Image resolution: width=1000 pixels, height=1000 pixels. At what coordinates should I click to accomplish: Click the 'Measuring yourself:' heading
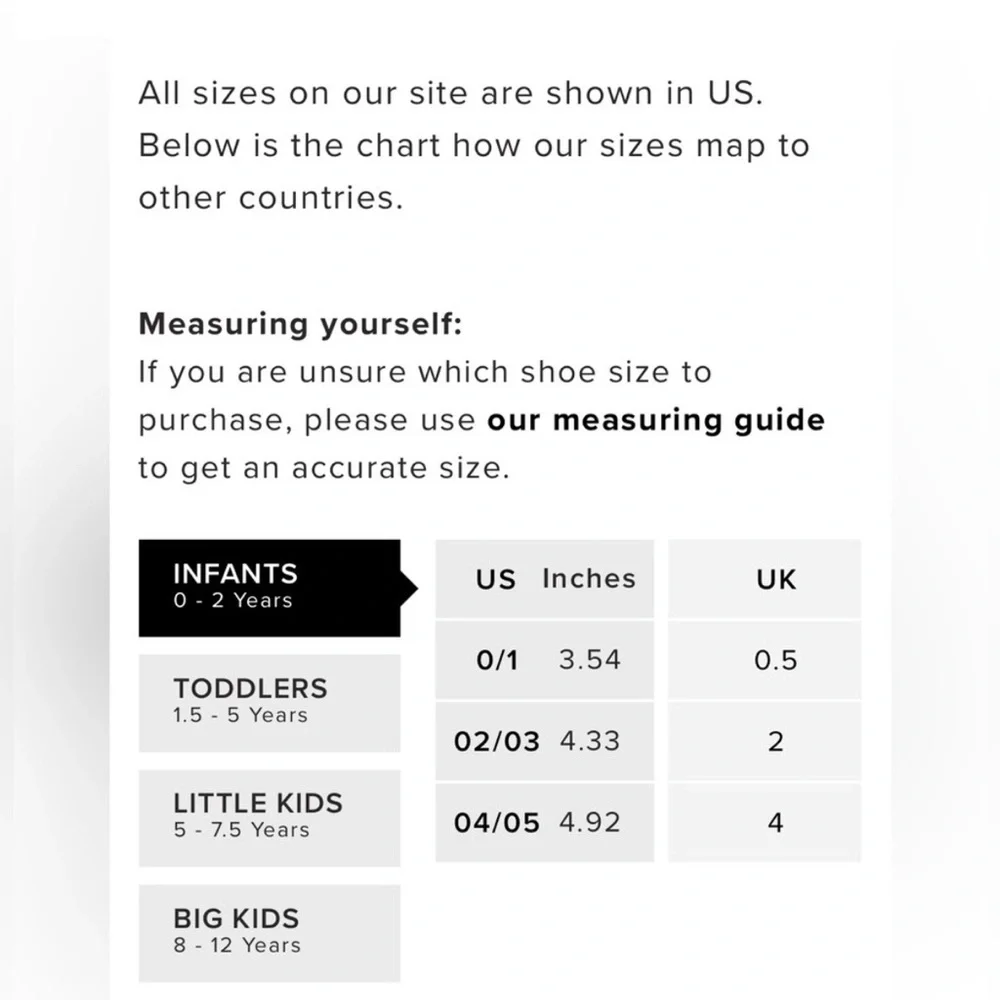tap(300, 324)
